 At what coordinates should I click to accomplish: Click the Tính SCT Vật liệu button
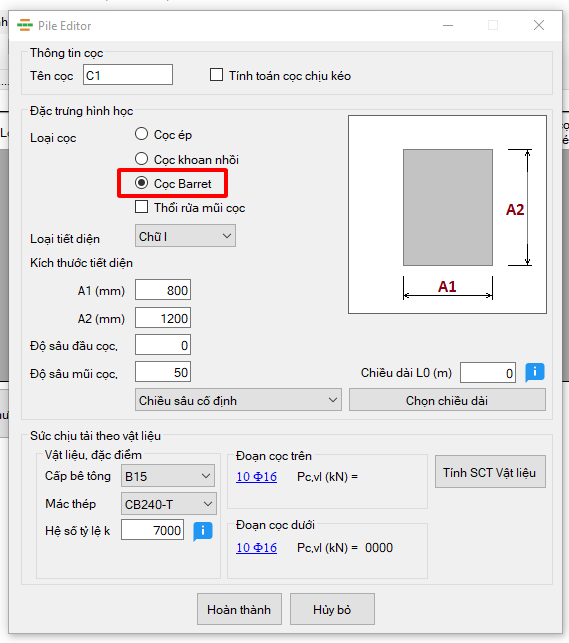point(490,472)
